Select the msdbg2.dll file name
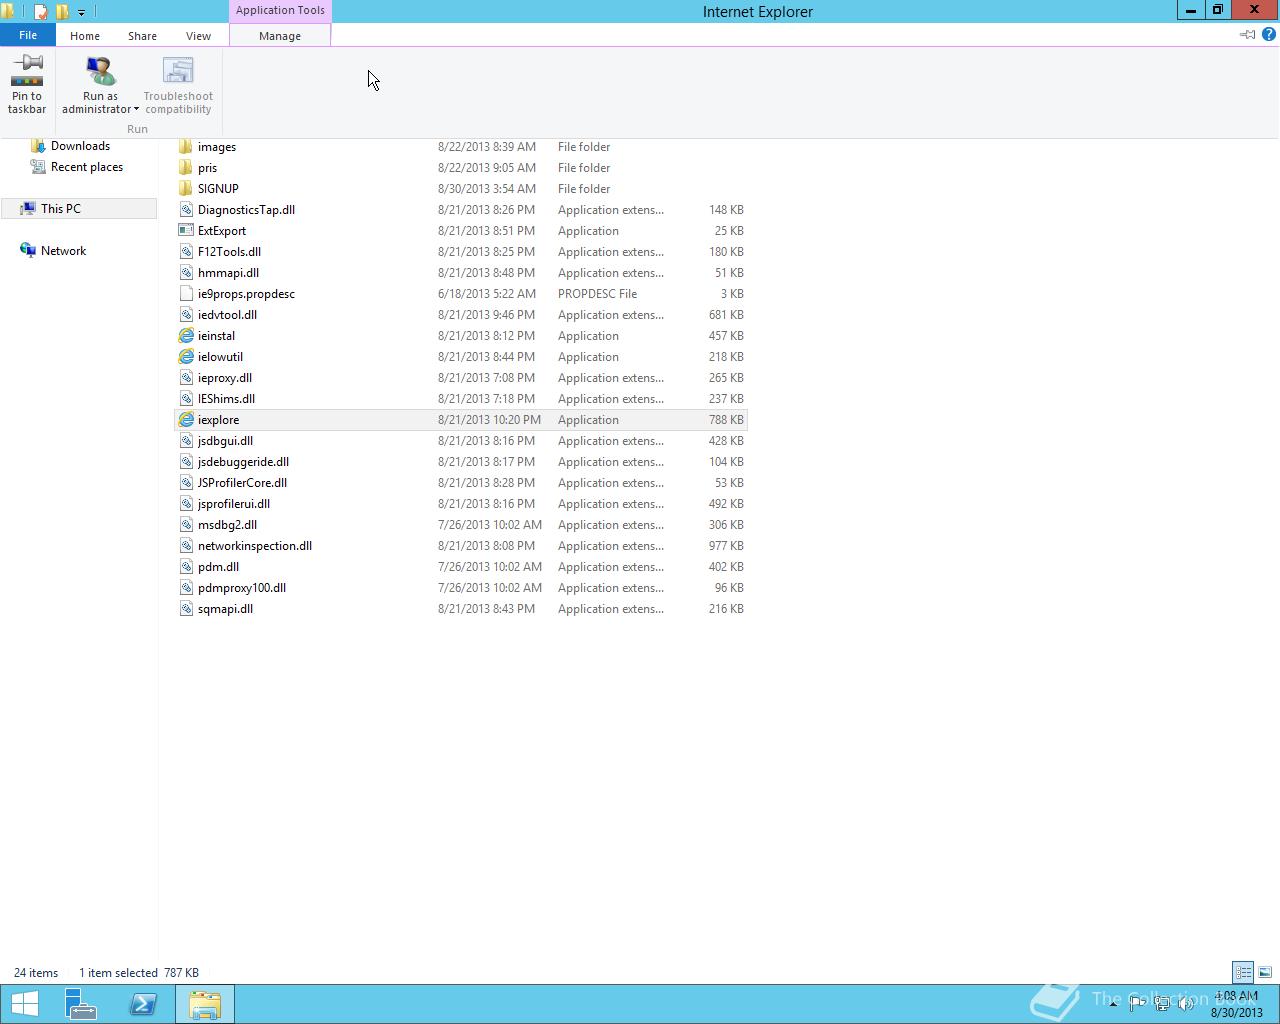 (227, 525)
